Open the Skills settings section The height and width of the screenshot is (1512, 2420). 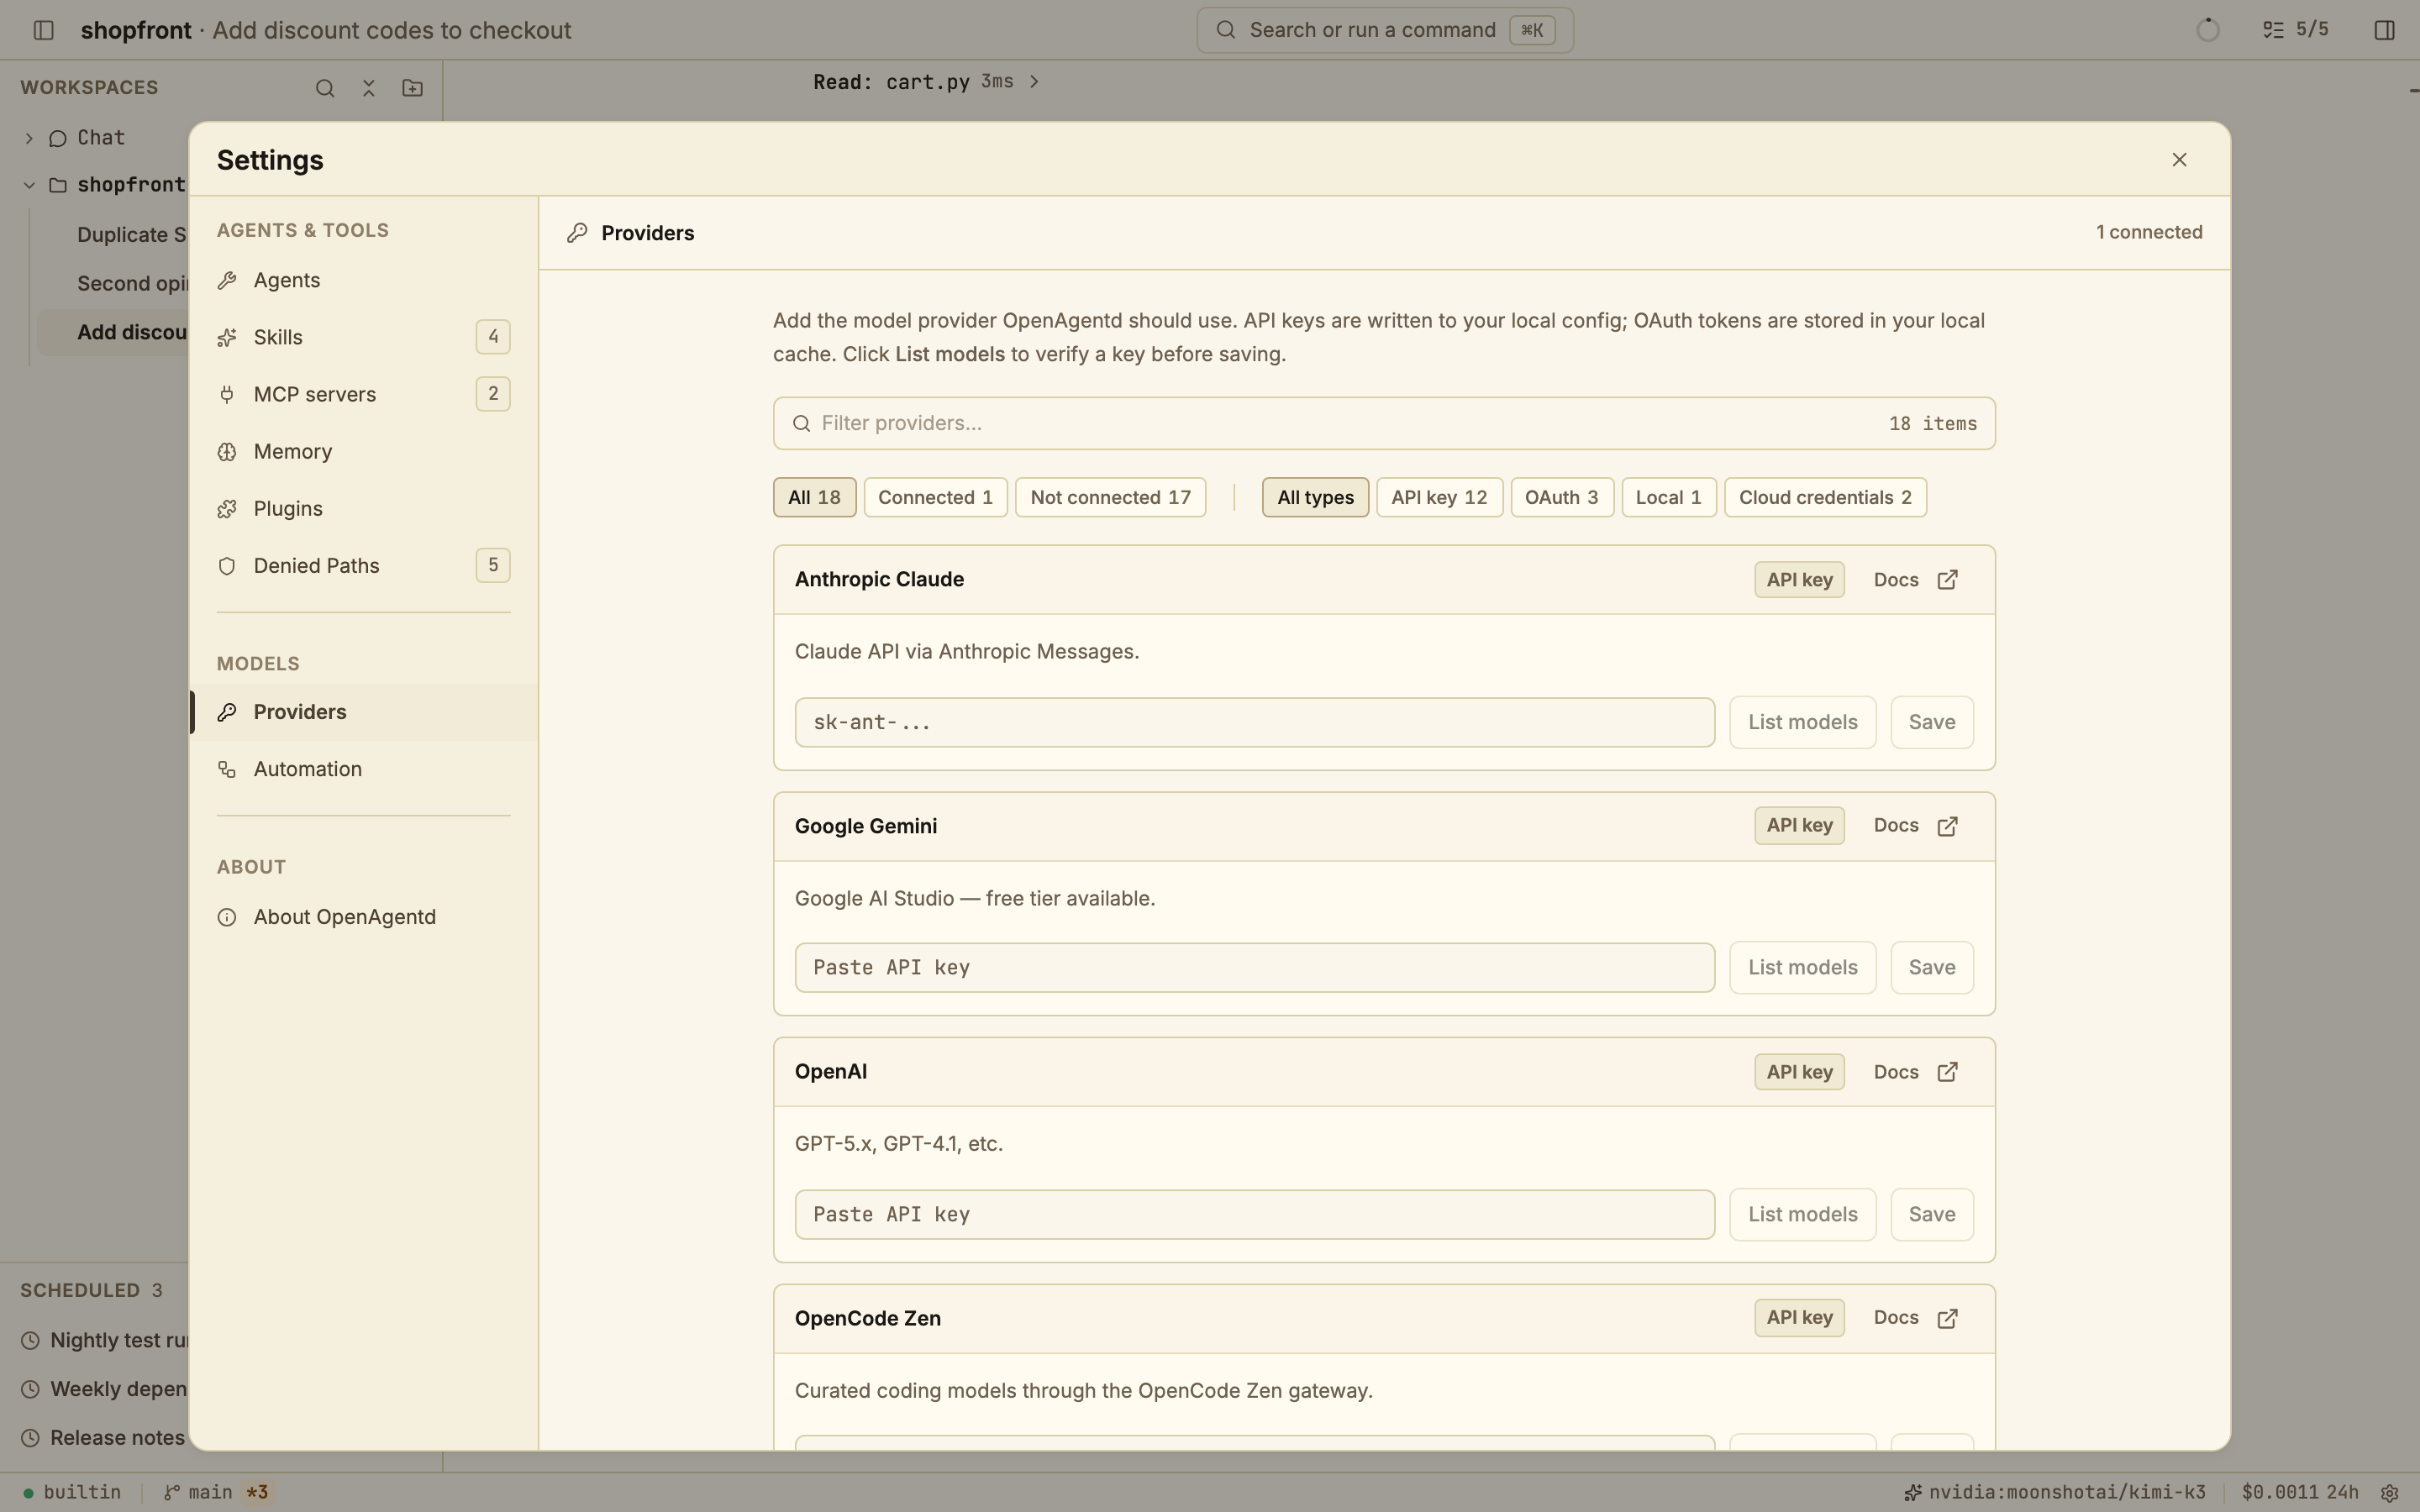coord(363,337)
